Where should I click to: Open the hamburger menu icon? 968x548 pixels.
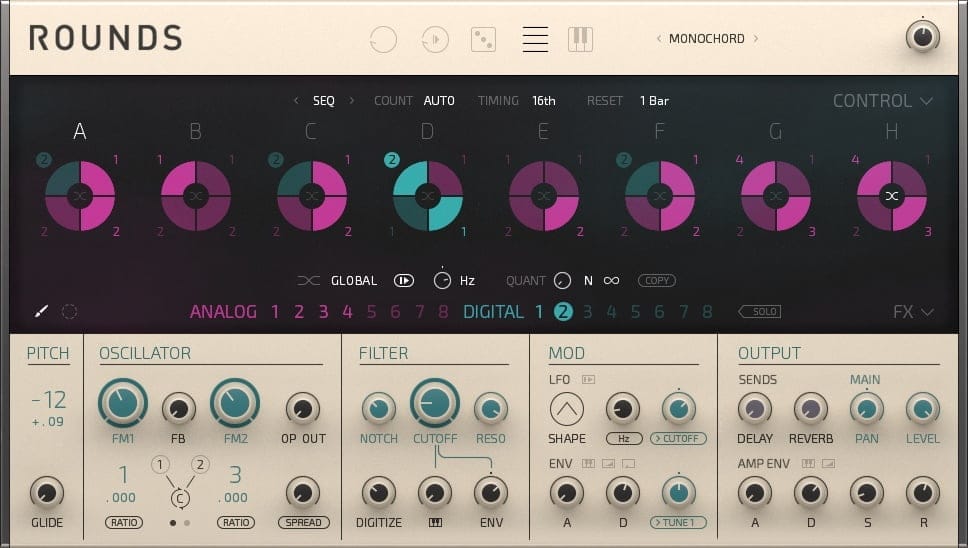[535, 39]
